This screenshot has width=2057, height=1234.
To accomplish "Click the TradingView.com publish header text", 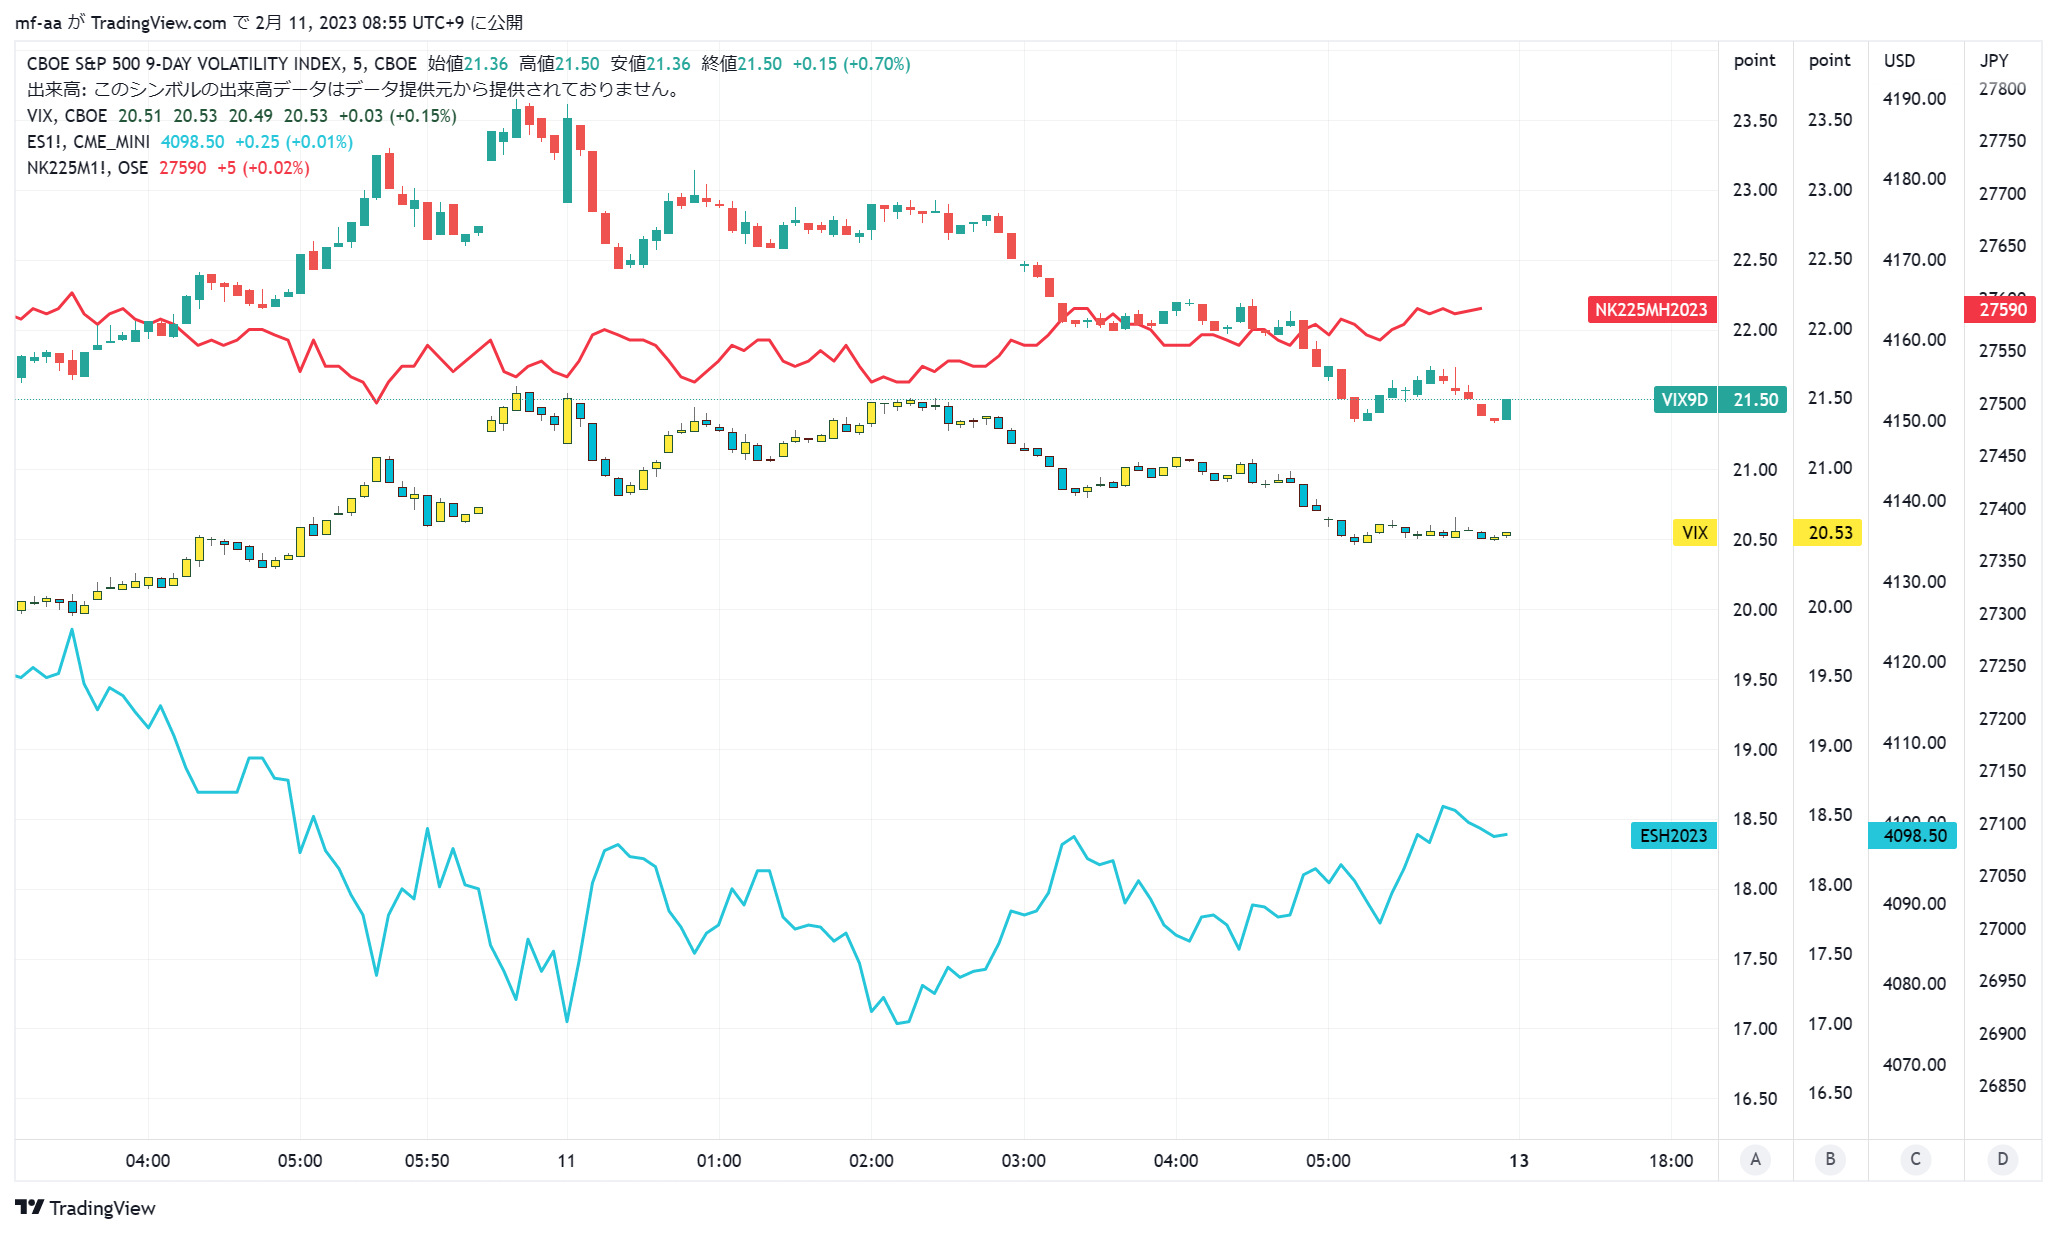I will coord(269,22).
